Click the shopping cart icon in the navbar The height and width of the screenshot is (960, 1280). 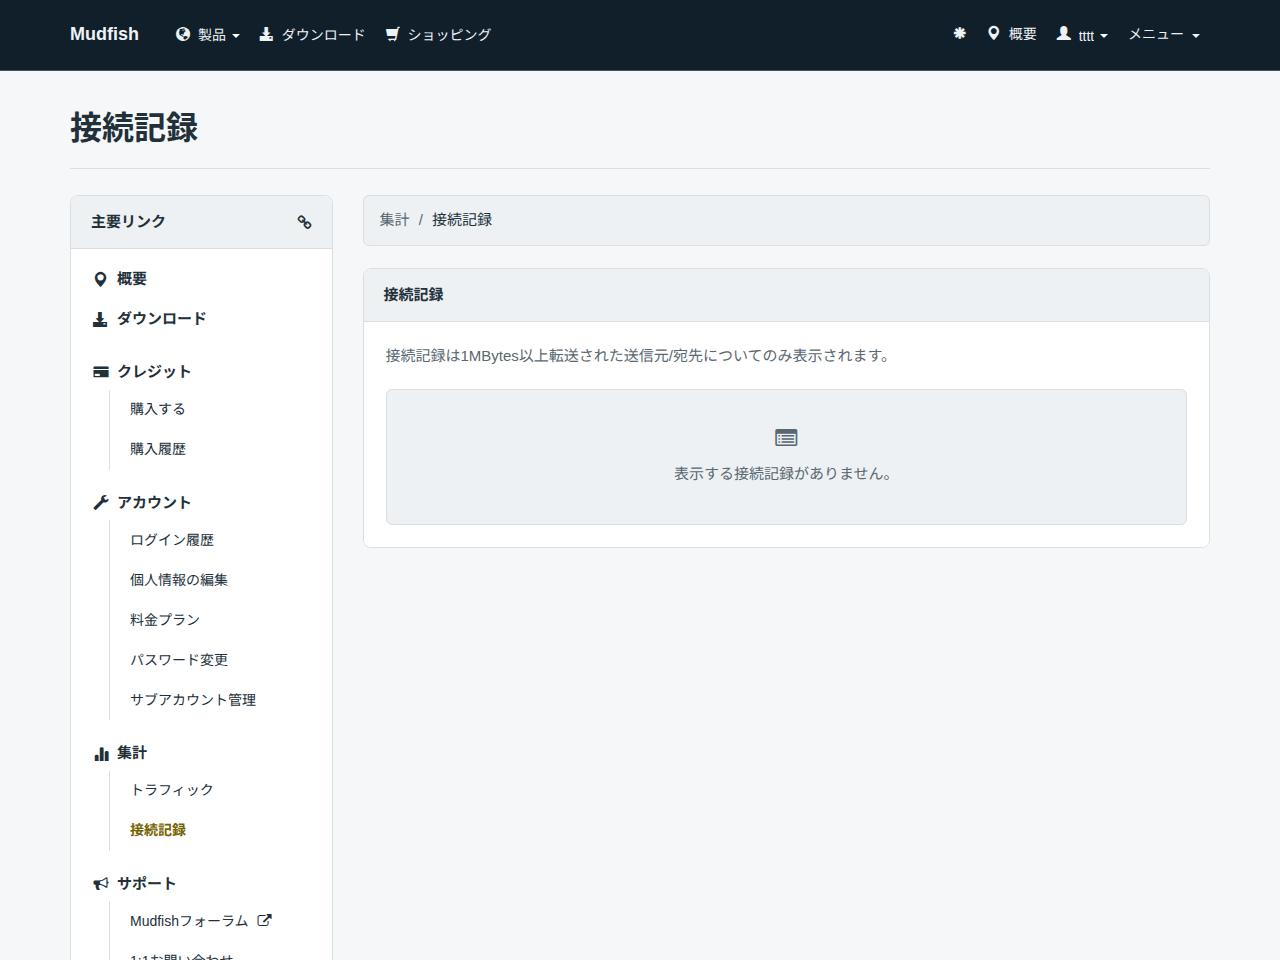click(x=393, y=34)
